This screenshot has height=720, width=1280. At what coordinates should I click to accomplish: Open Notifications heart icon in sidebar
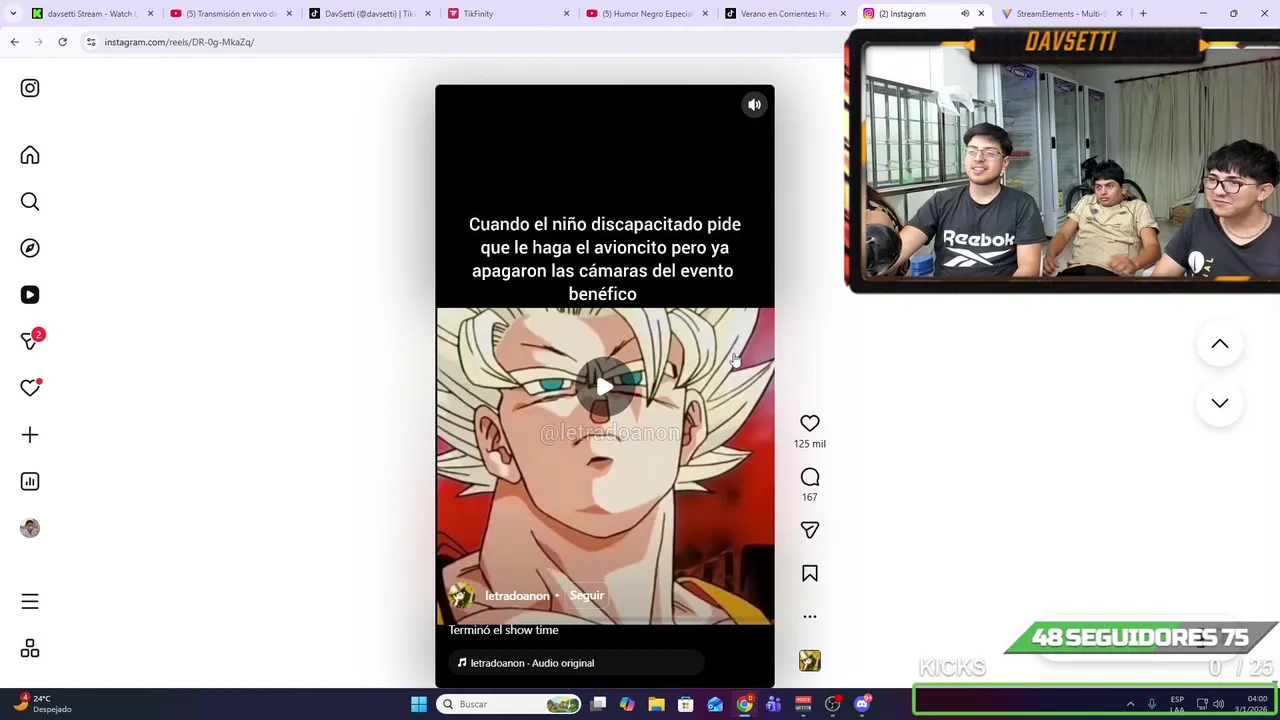[x=30, y=388]
